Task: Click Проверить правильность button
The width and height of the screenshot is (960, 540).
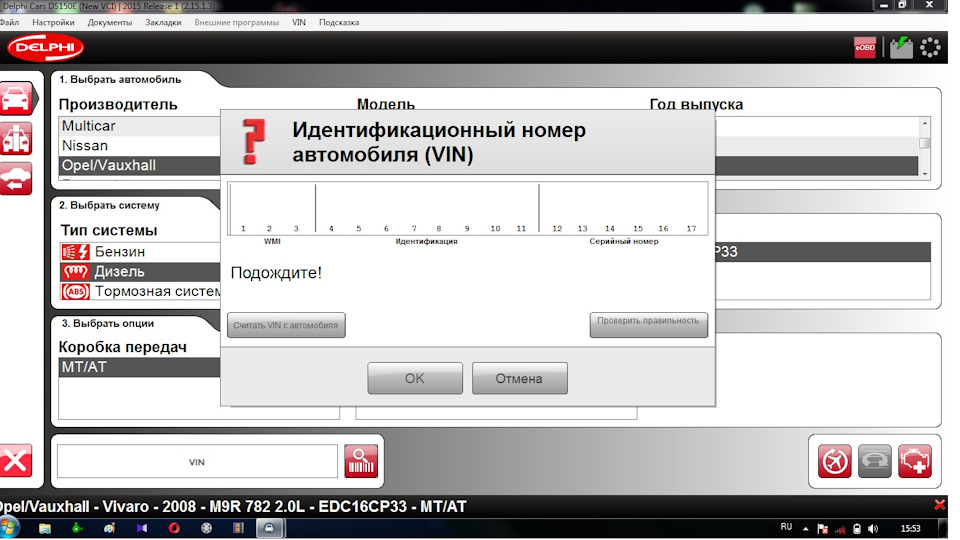Action: point(648,324)
